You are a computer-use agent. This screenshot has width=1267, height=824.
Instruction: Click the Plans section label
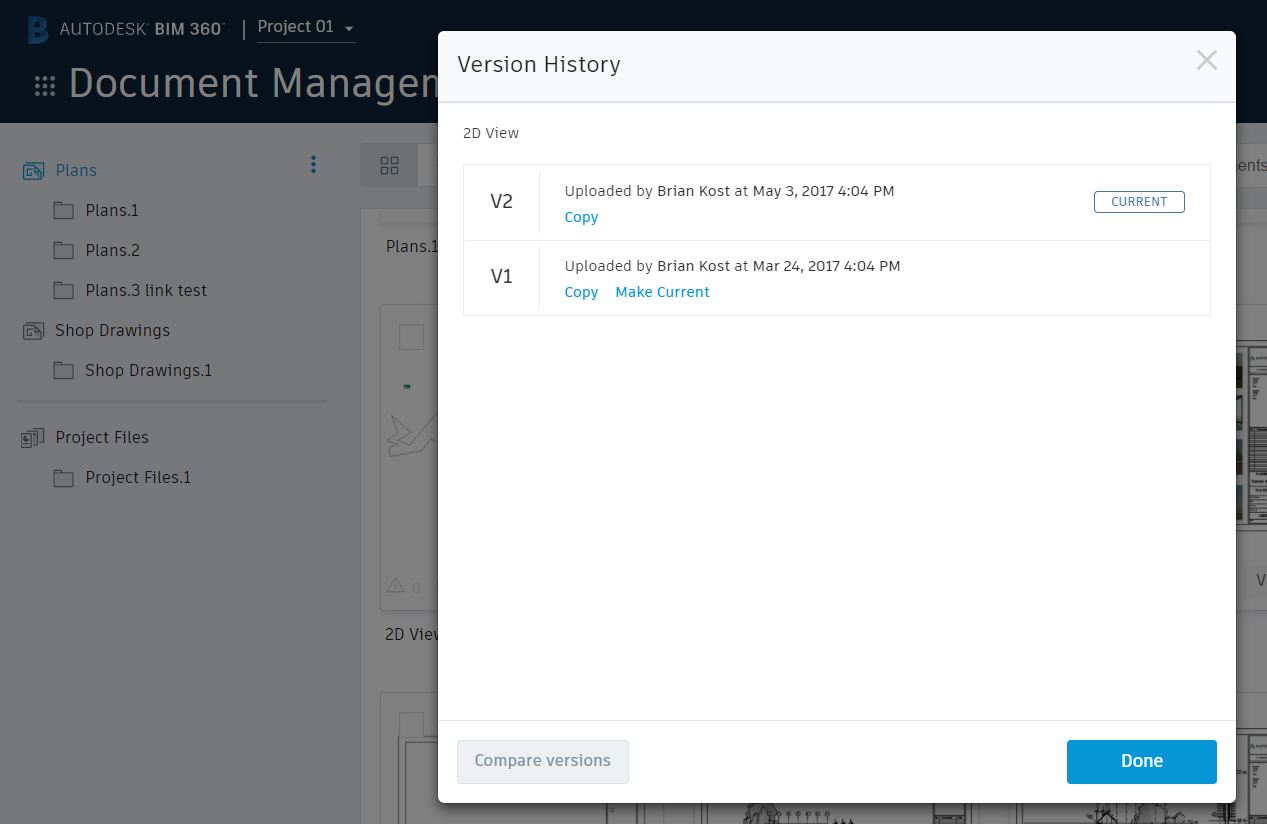tap(76, 170)
